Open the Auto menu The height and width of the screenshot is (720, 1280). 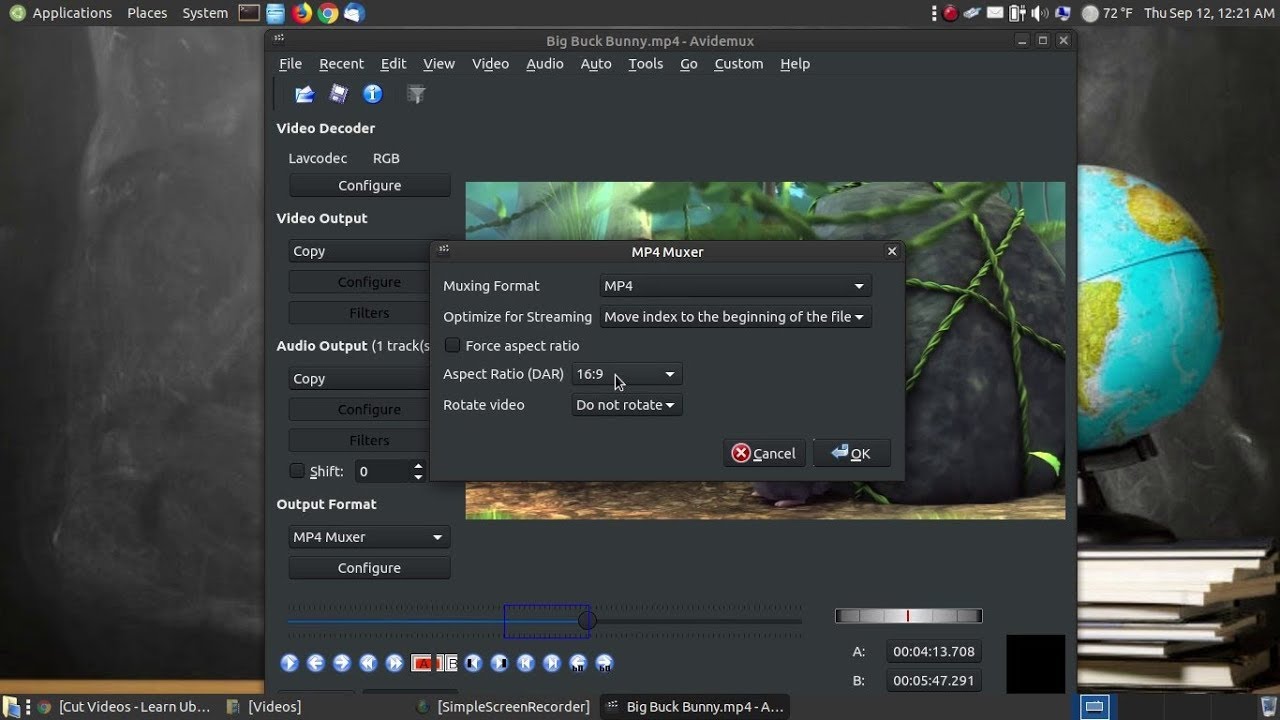click(x=596, y=63)
